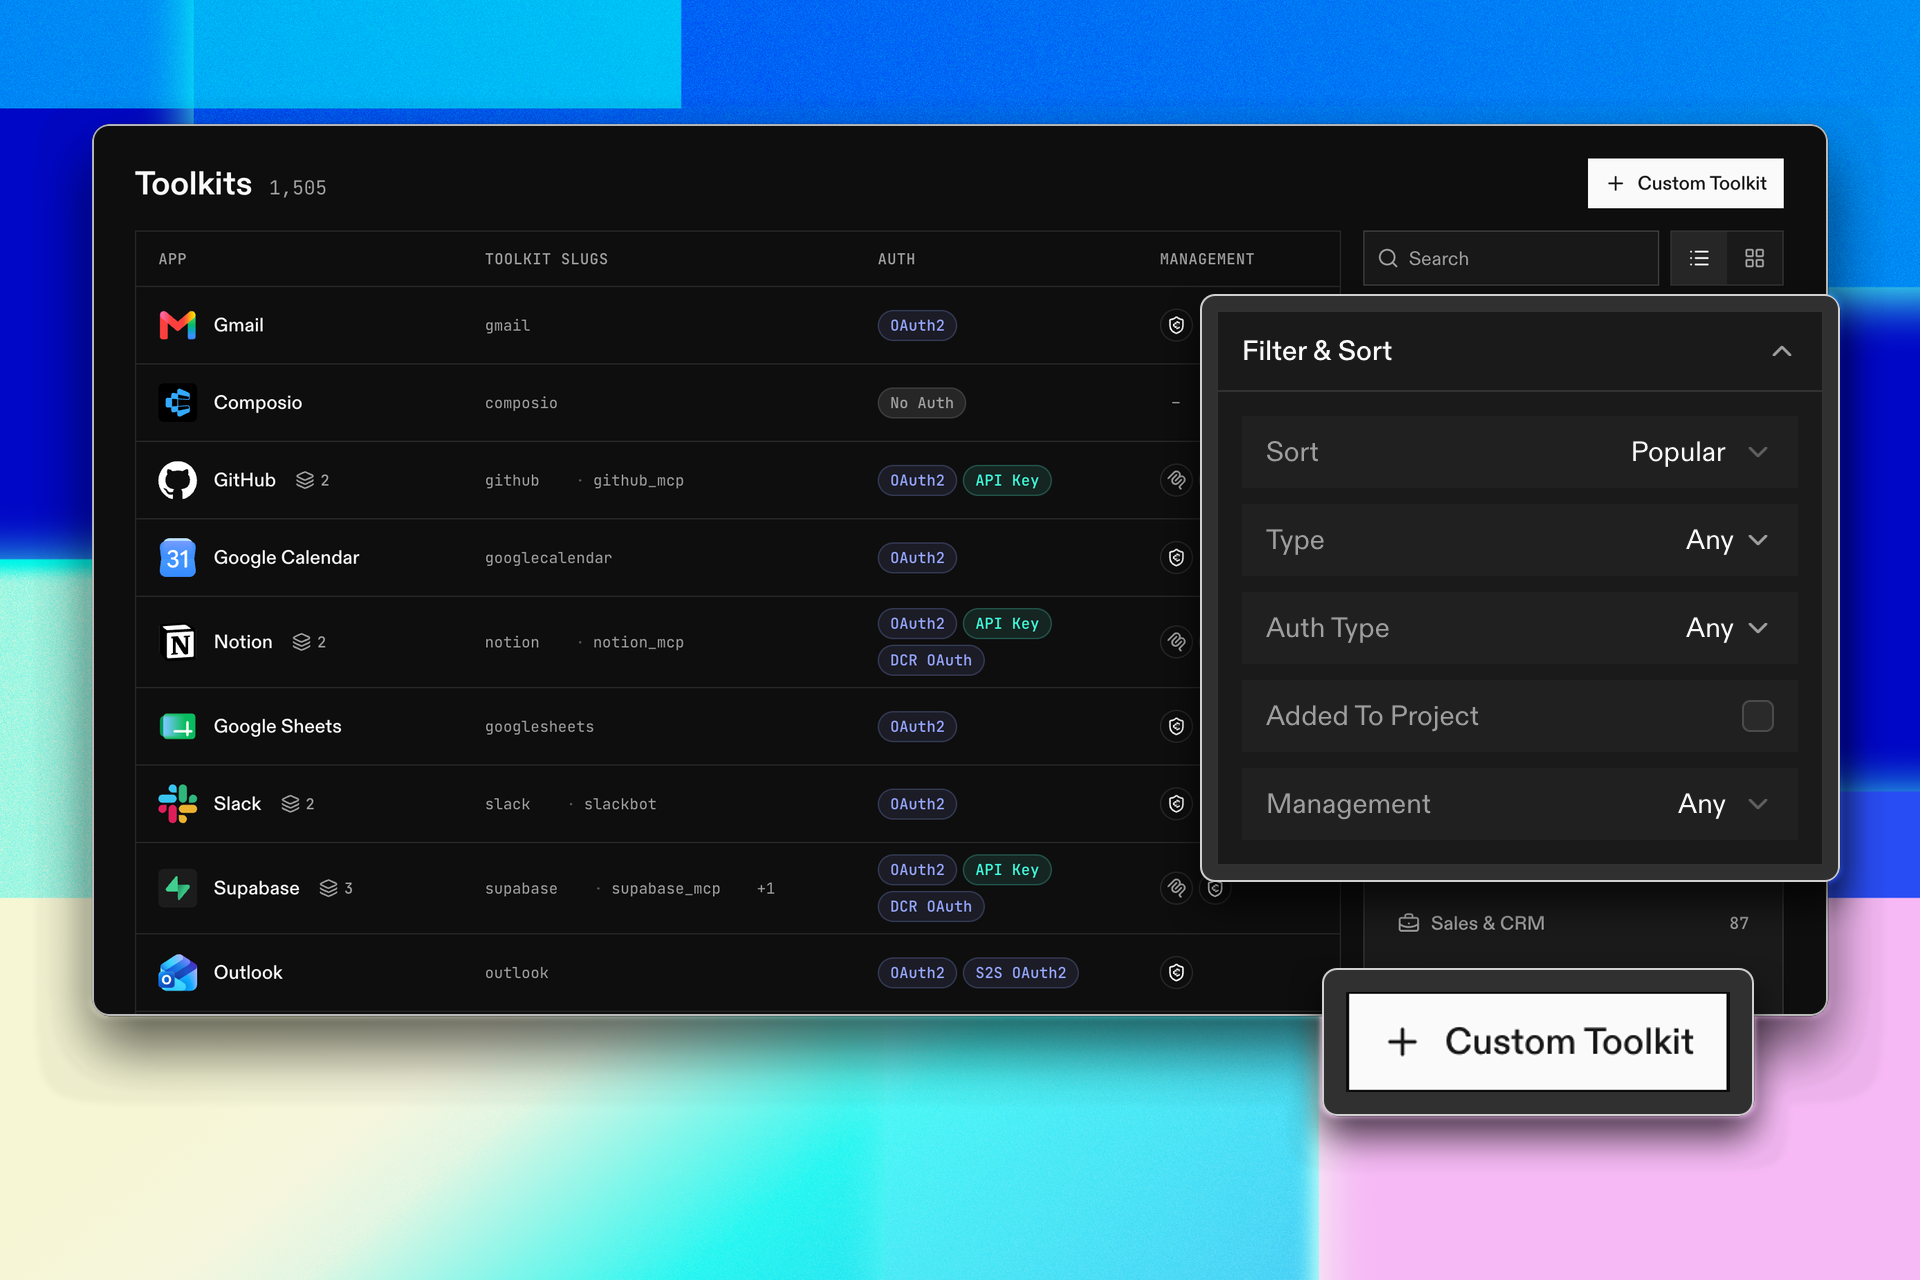
Task: Switch to list view
Action: point(1699,258)
